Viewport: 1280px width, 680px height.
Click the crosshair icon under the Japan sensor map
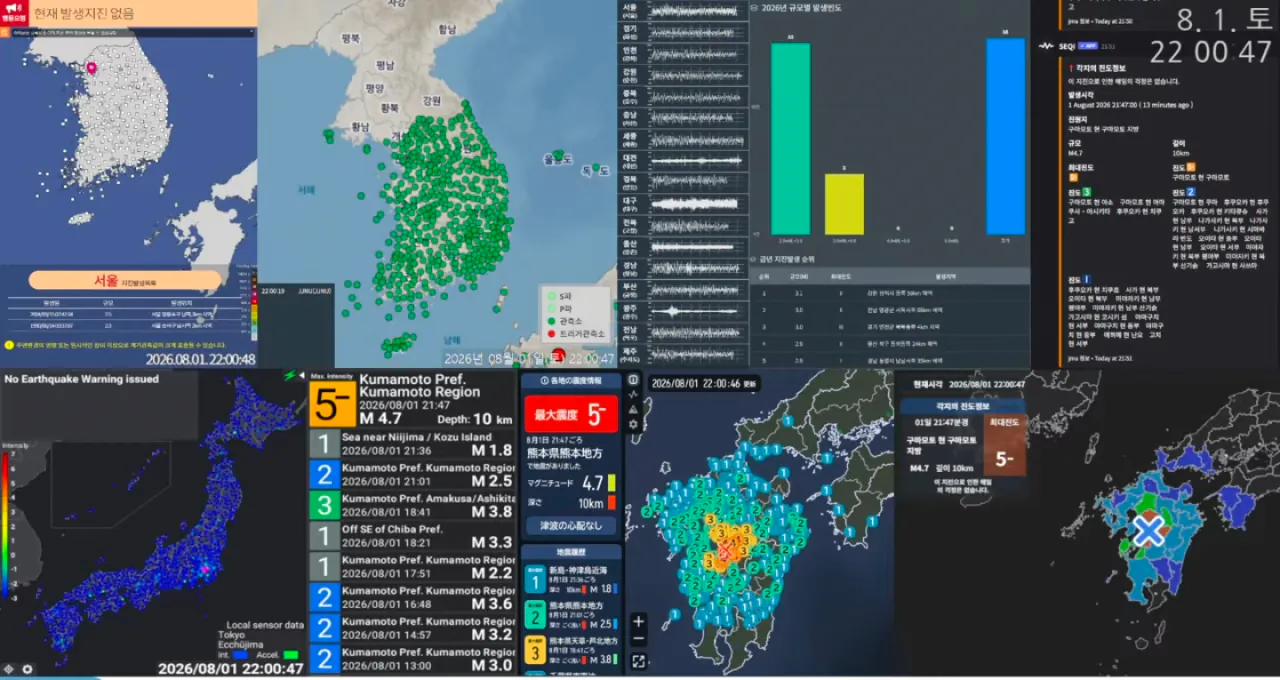tap(9, 669)
